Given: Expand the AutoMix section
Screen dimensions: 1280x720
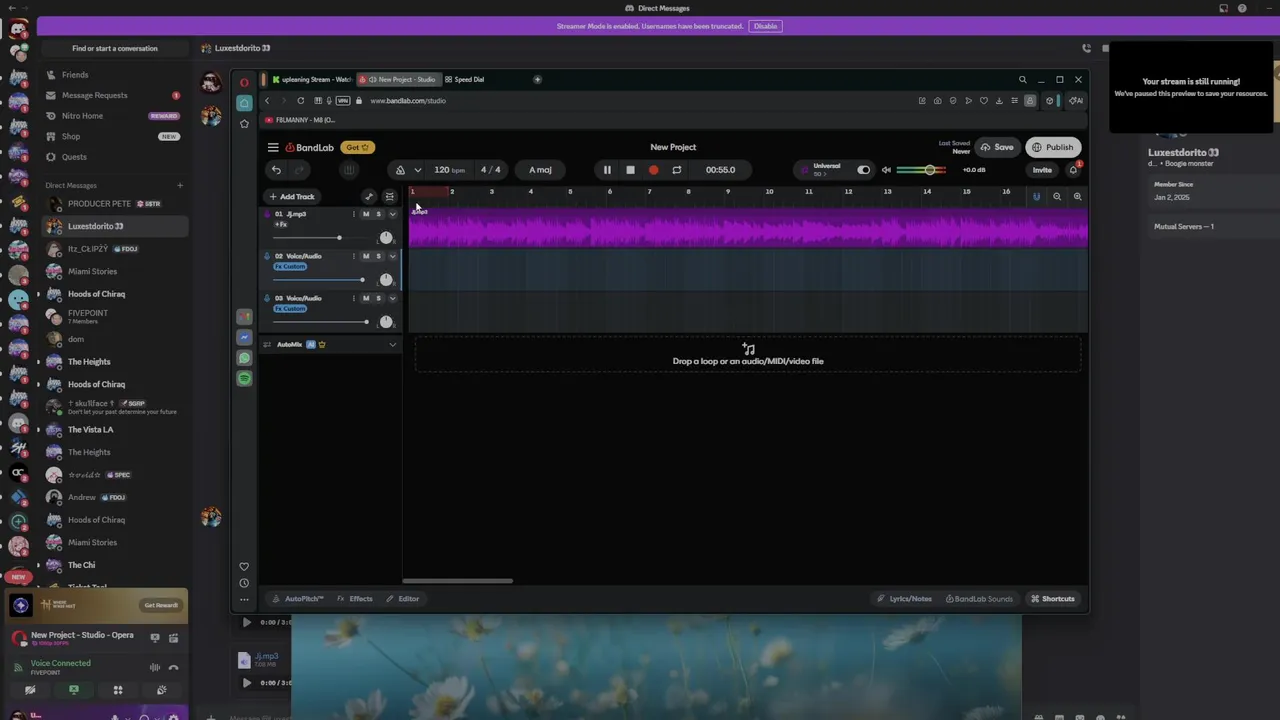Looking at the screenshot, I should click(392, 345).
